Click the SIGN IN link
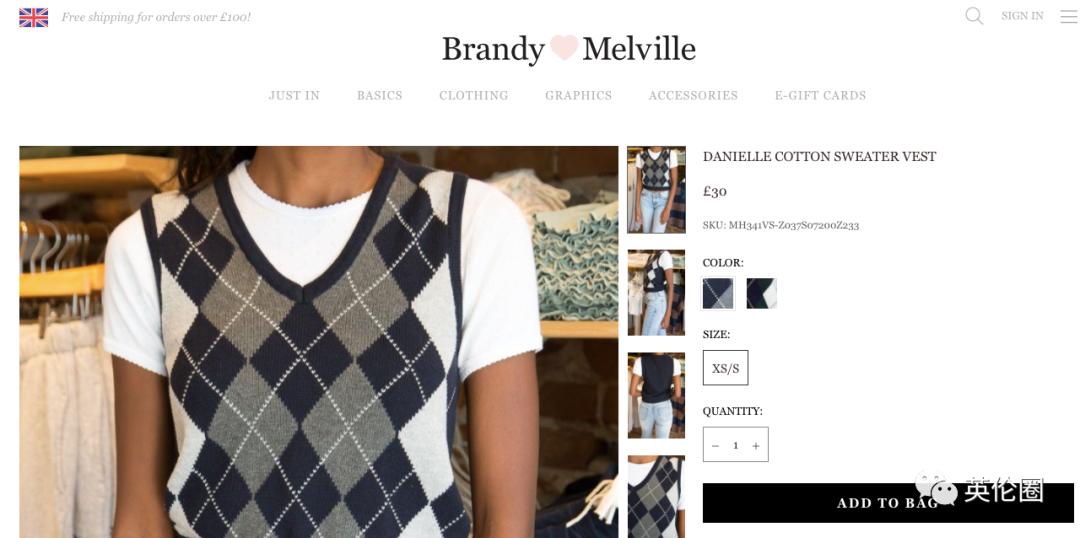Image resolution: width=1080 pixels, height=538 pixels. (x=1022, y=16)
